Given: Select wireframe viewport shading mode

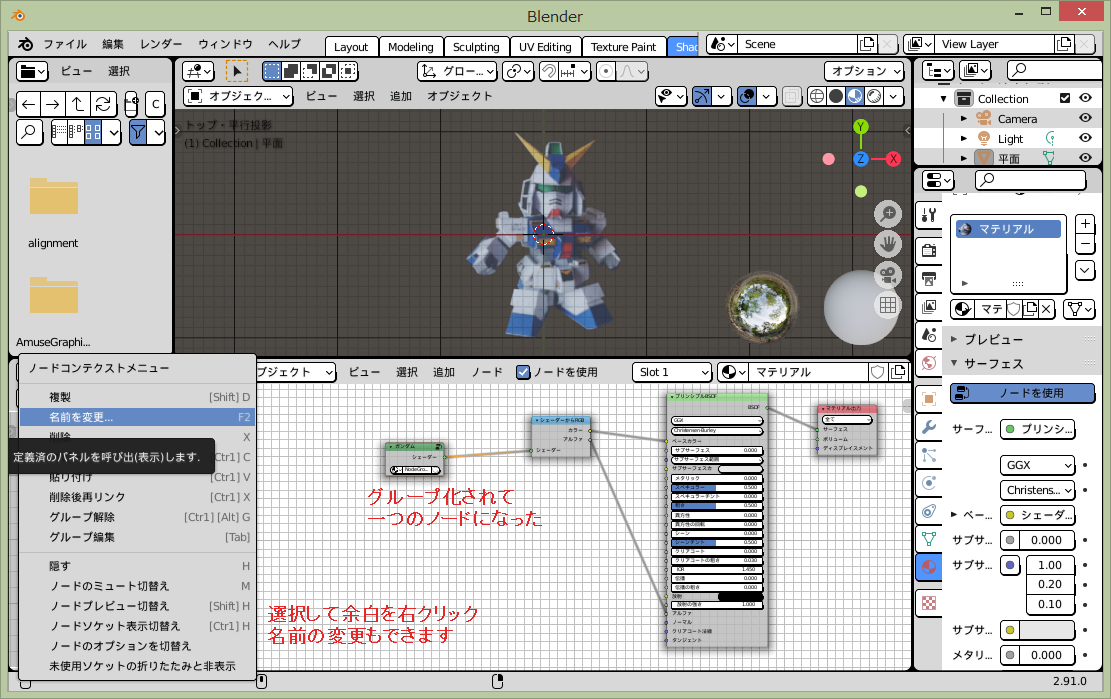Looking at the screenshot, I should click(817, 96).
